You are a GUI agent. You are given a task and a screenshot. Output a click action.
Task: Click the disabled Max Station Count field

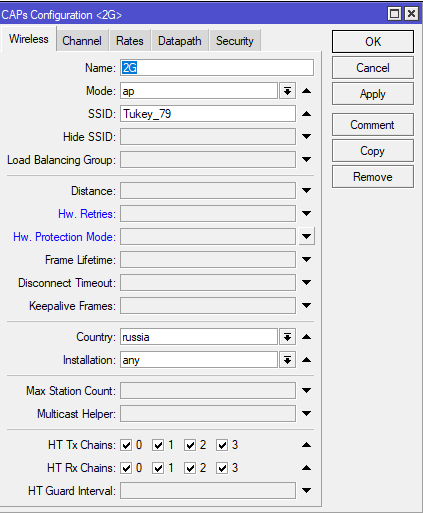(208, 391)
